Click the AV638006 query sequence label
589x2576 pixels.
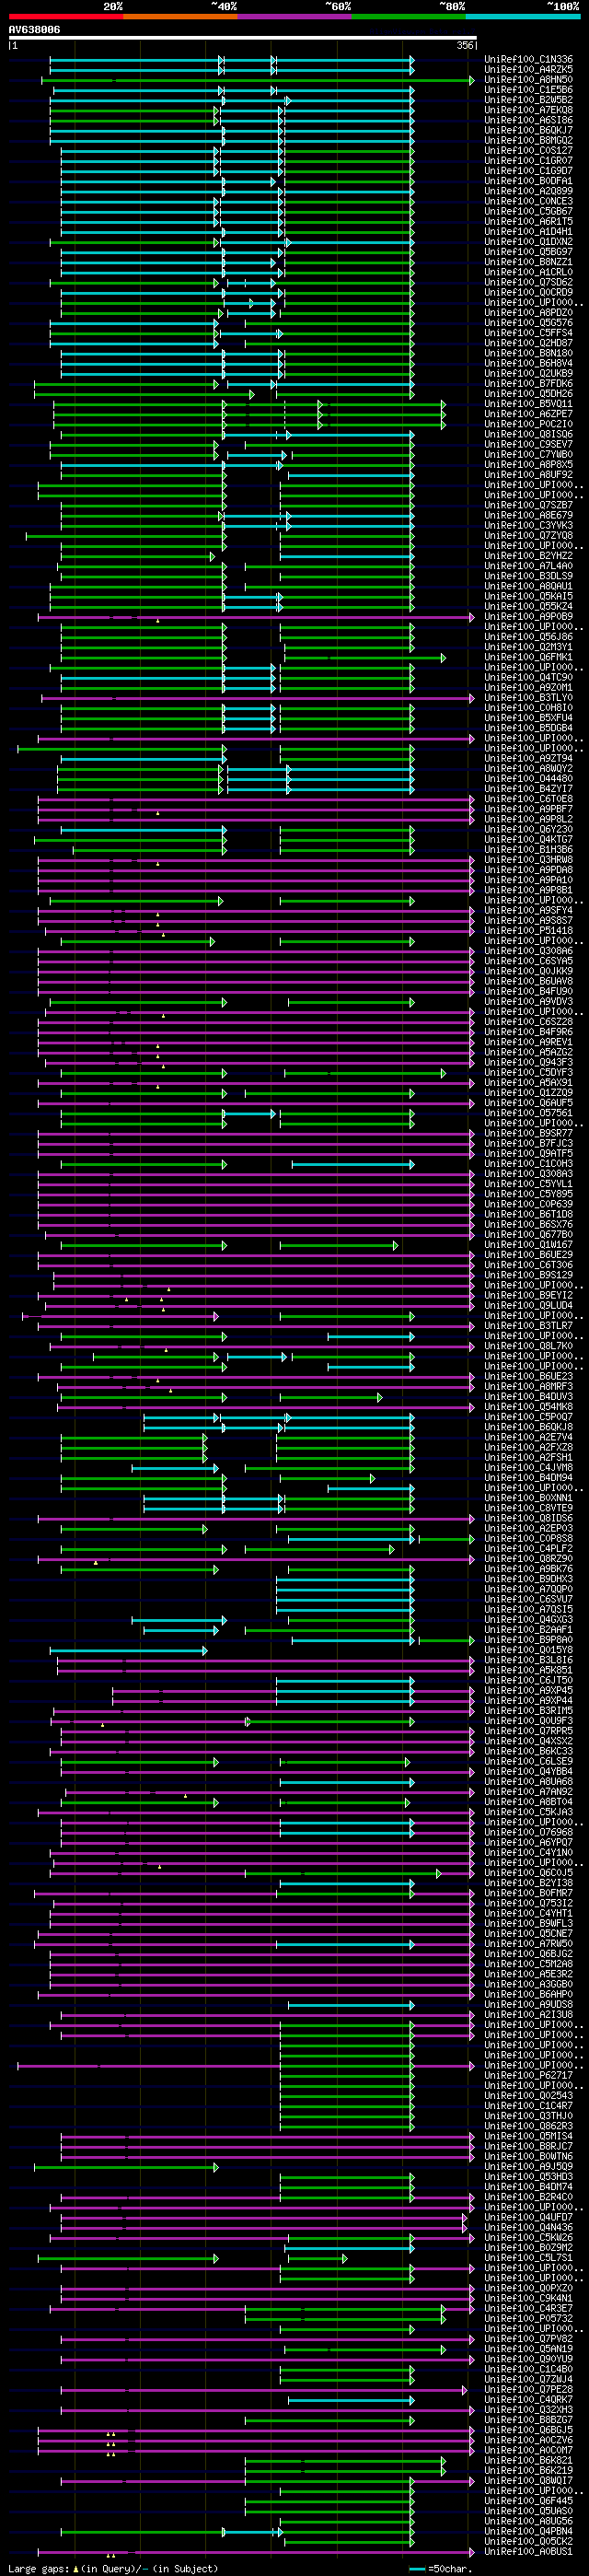tap(34, 30)
